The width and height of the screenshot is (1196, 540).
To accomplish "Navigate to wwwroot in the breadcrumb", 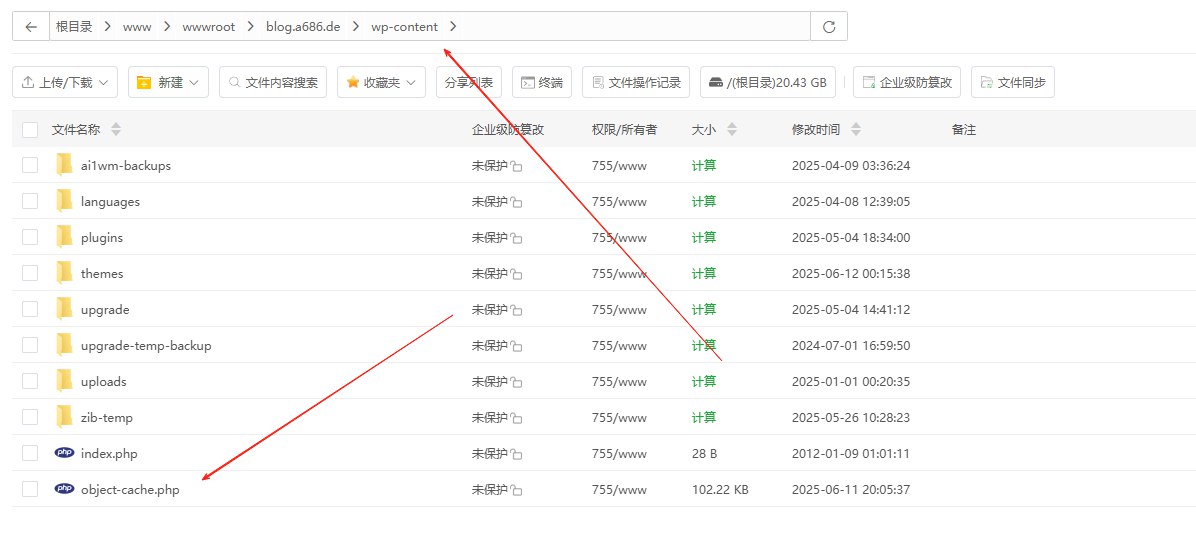I will (x=208, y=27).
